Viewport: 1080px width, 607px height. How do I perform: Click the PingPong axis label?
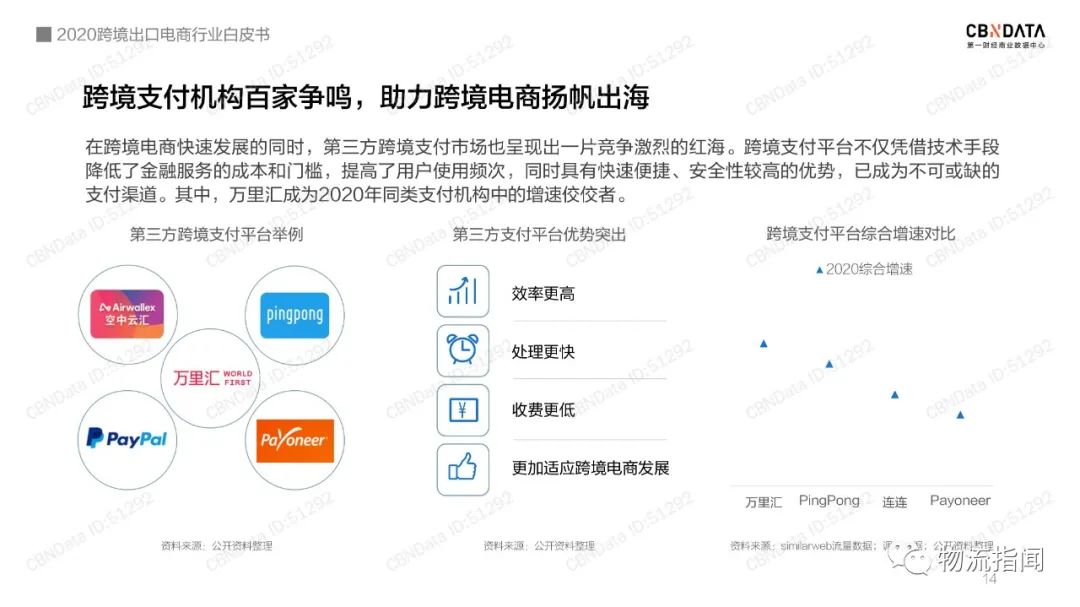click(x=829, y=501)
